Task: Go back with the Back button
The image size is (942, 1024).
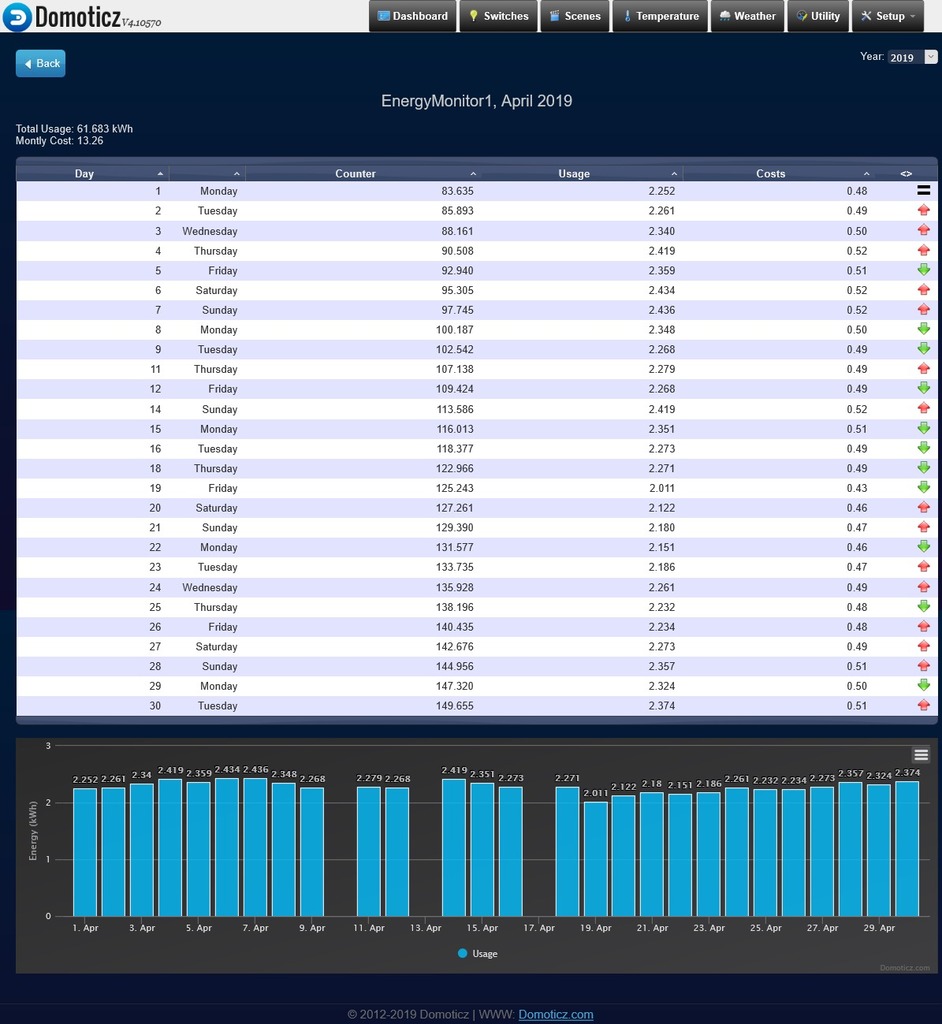Action: (x=41, y=63)
